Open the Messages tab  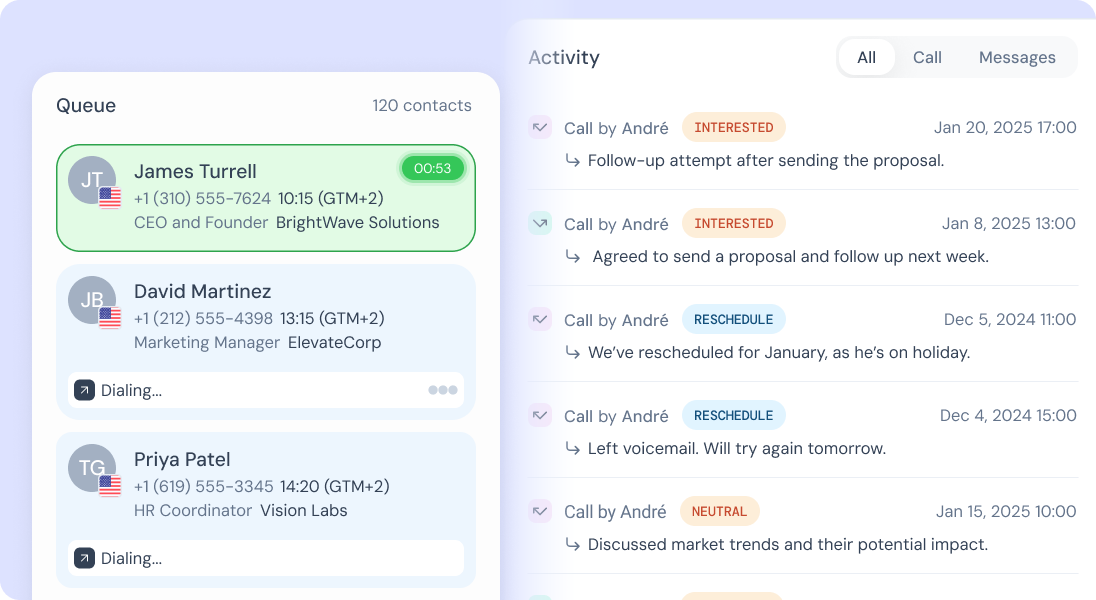point(1017,57)
